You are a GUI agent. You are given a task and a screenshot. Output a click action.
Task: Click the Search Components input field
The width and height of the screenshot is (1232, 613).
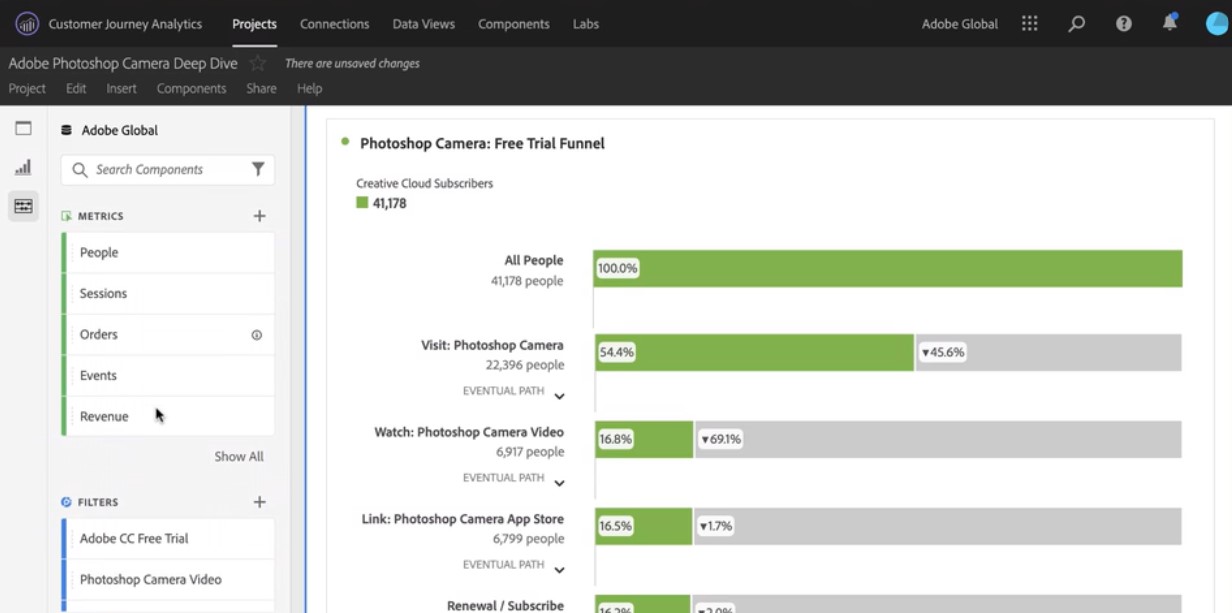coord(168,170)
